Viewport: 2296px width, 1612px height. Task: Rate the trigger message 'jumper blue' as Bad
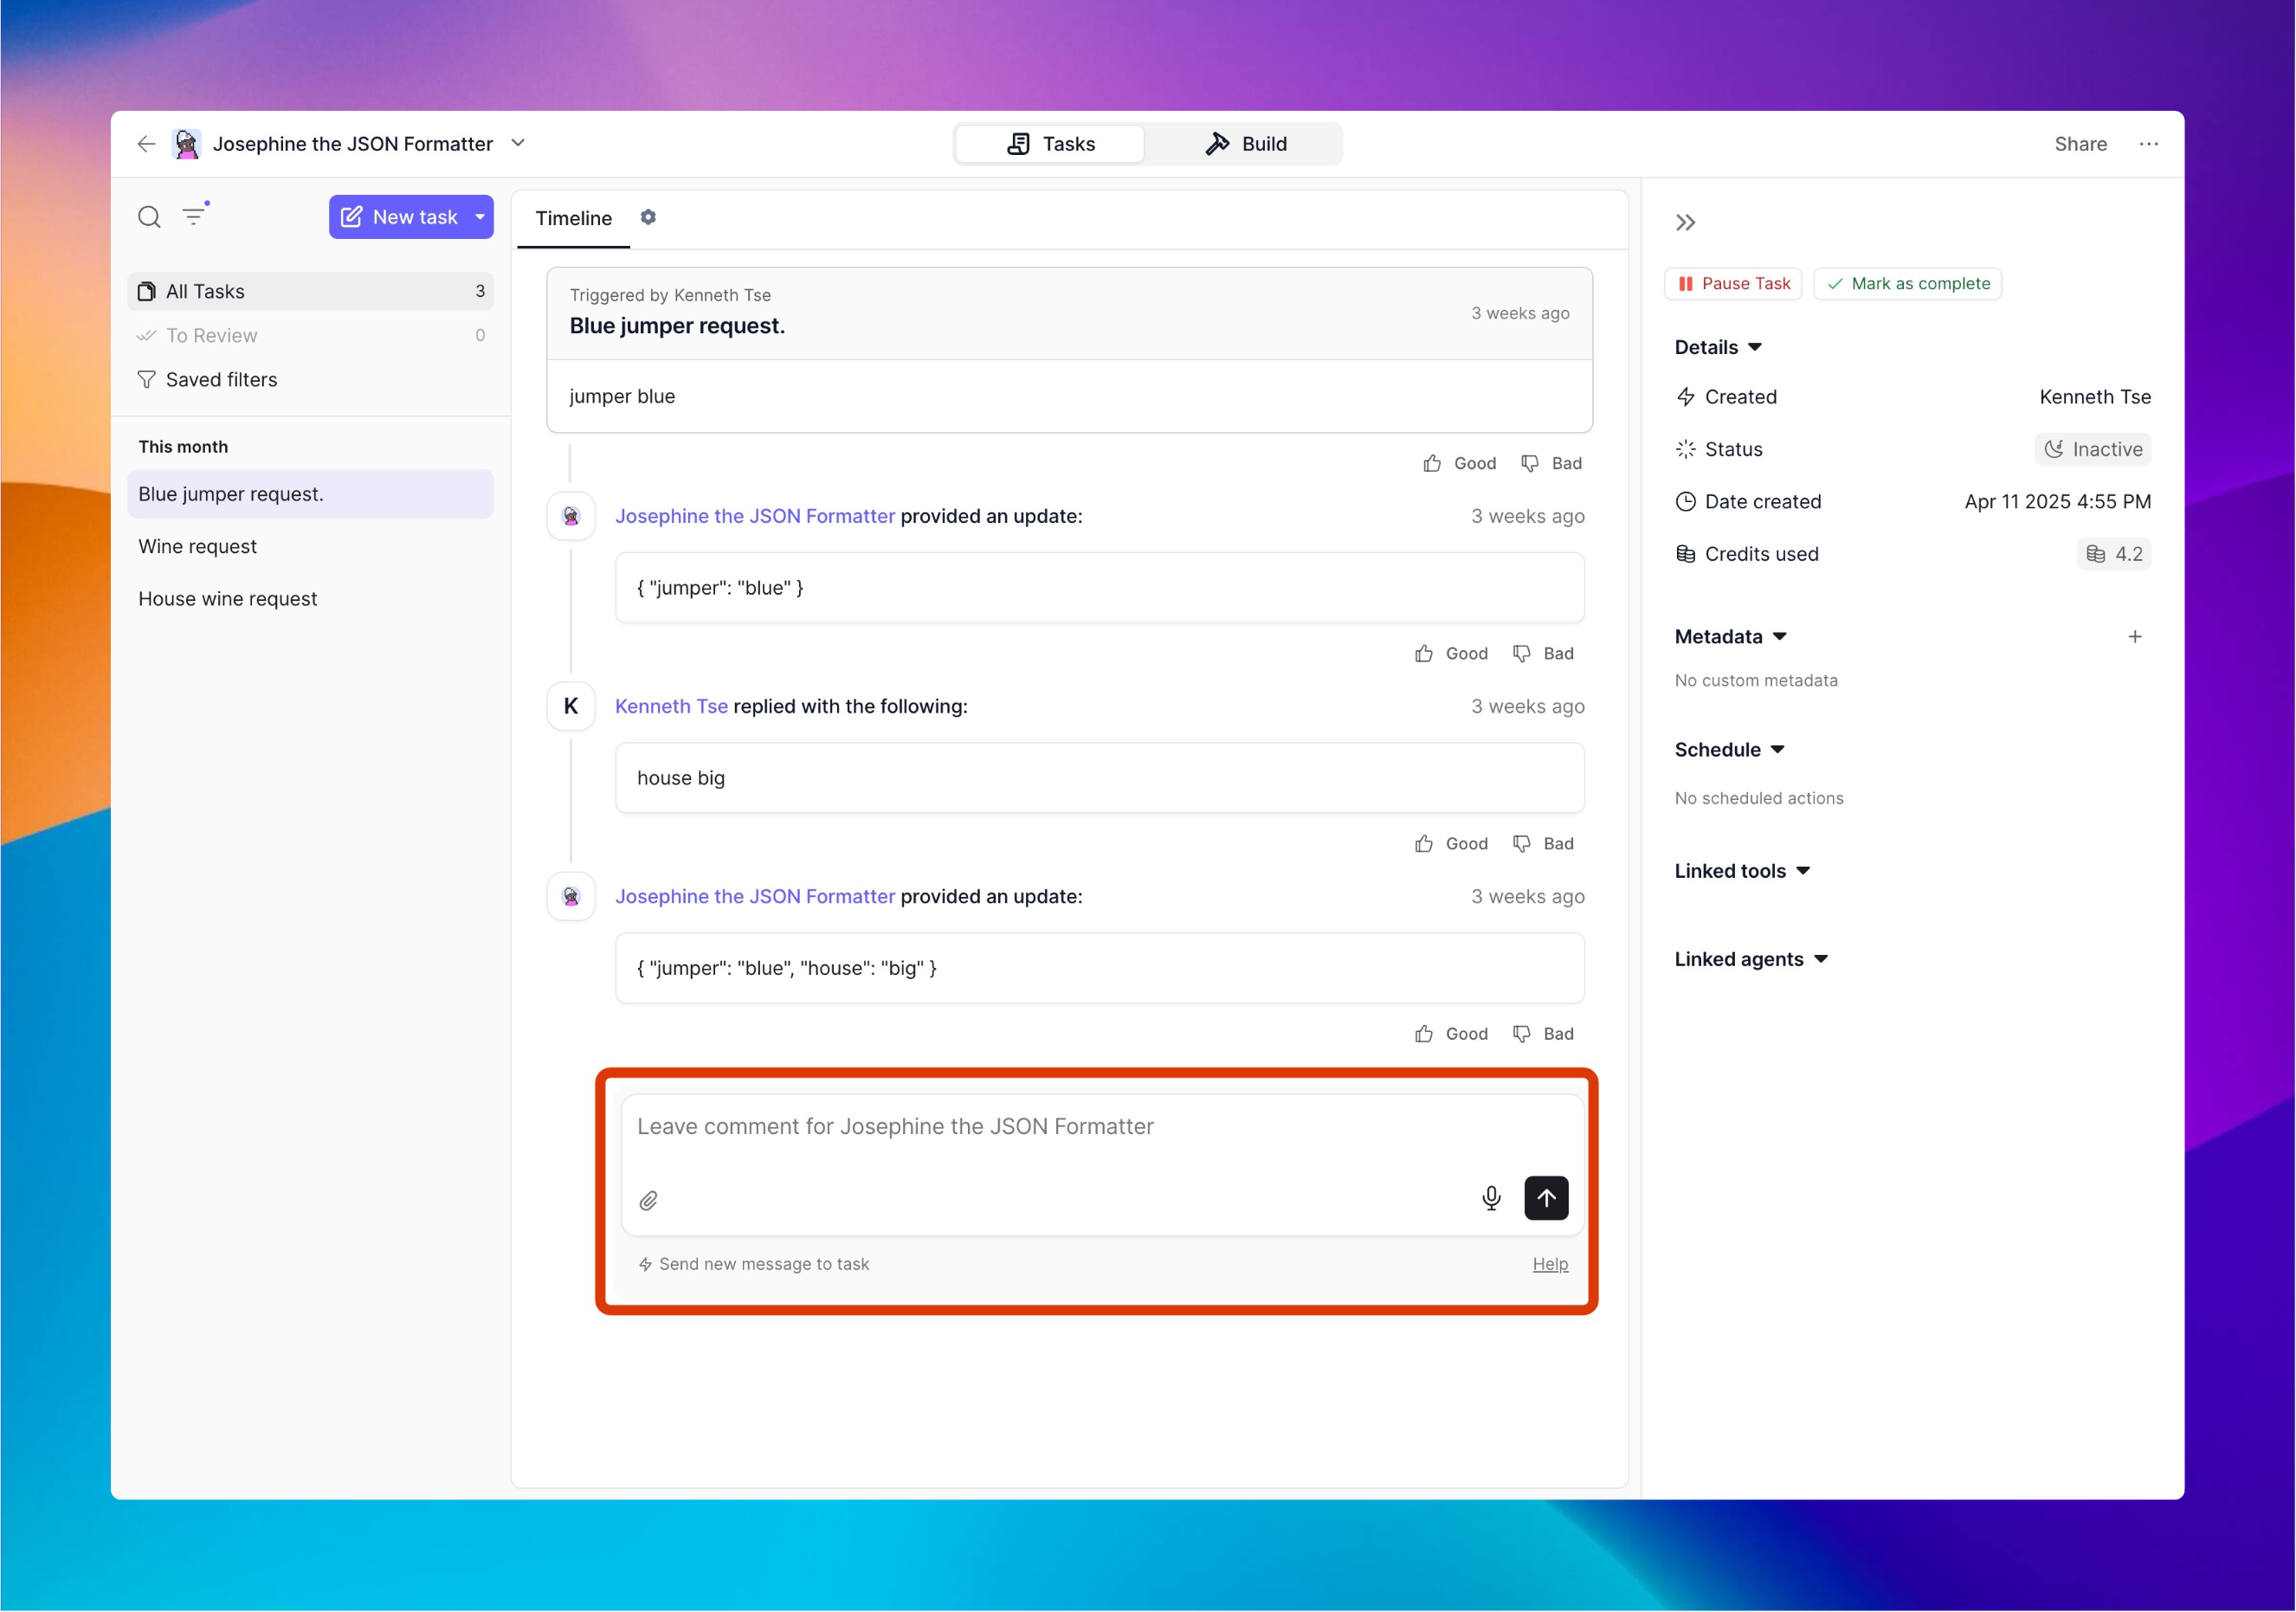coord(1552,463)
